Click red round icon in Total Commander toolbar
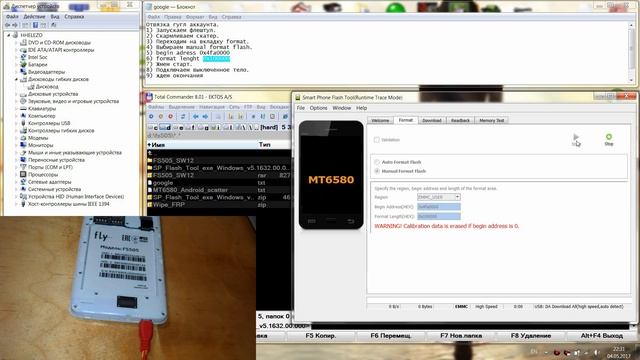The height and width of the screenshot is (360, 640). click(x=171, y=117)
